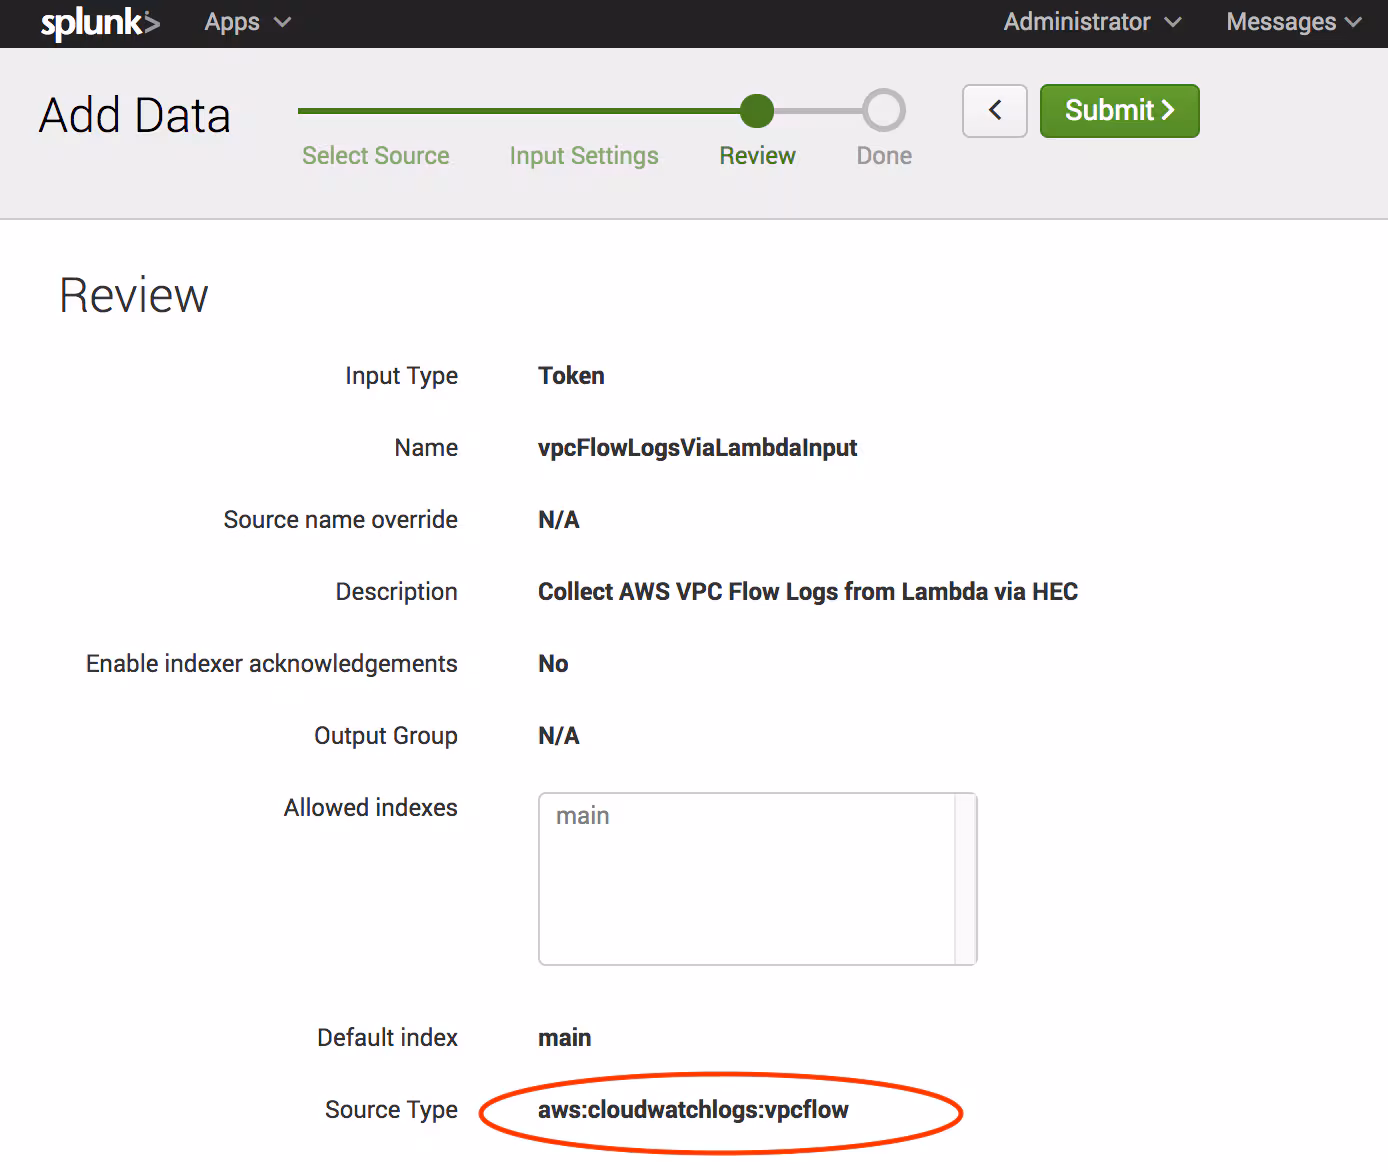
Task: Click the Done progress step circle
Action: [883, 111]
